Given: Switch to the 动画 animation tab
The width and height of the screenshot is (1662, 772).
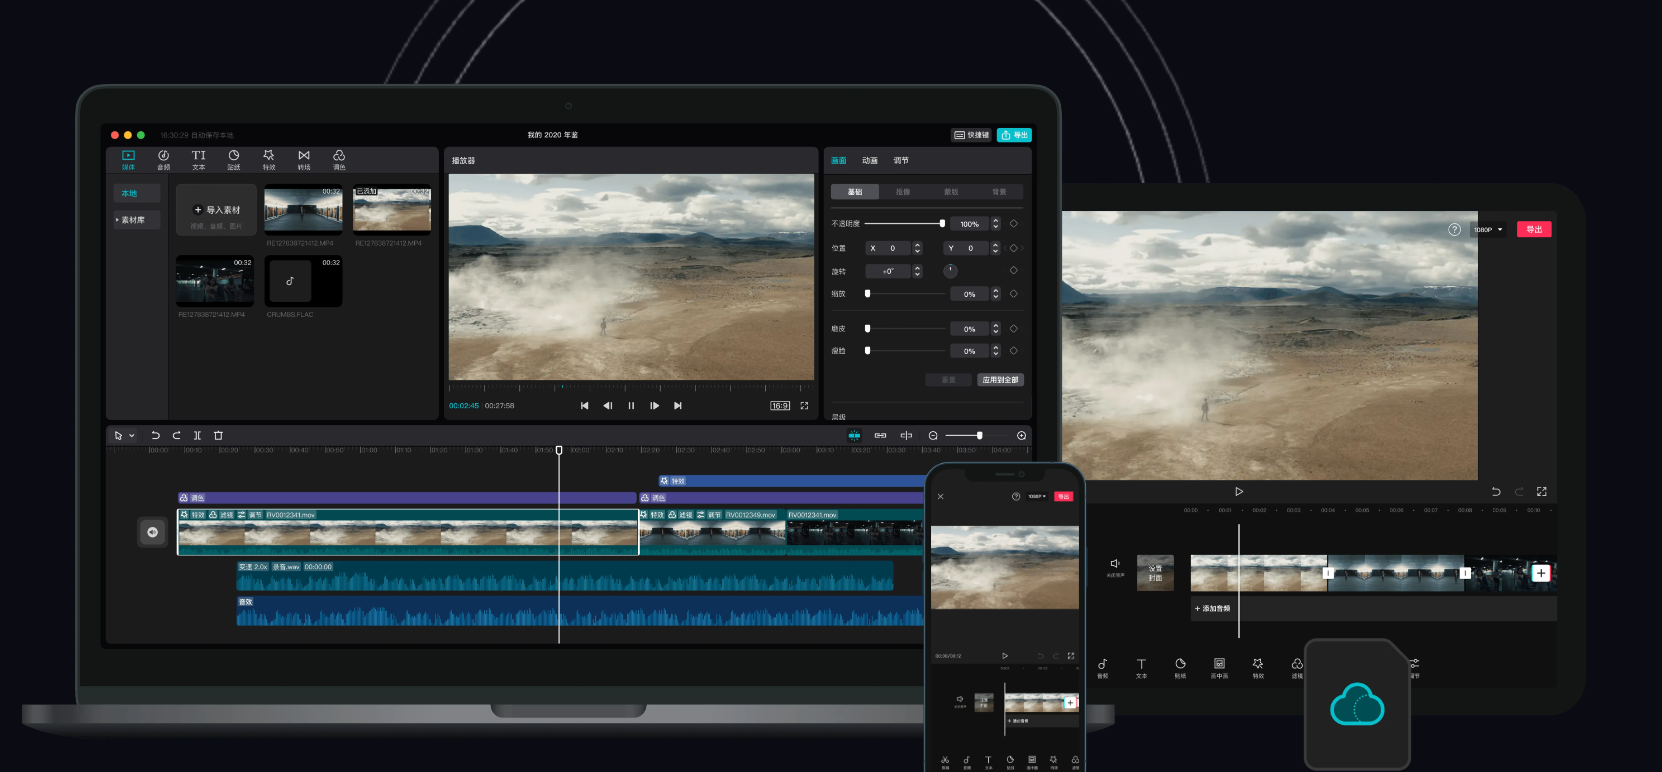Looking at the screenshot, I should click(870, 160).
